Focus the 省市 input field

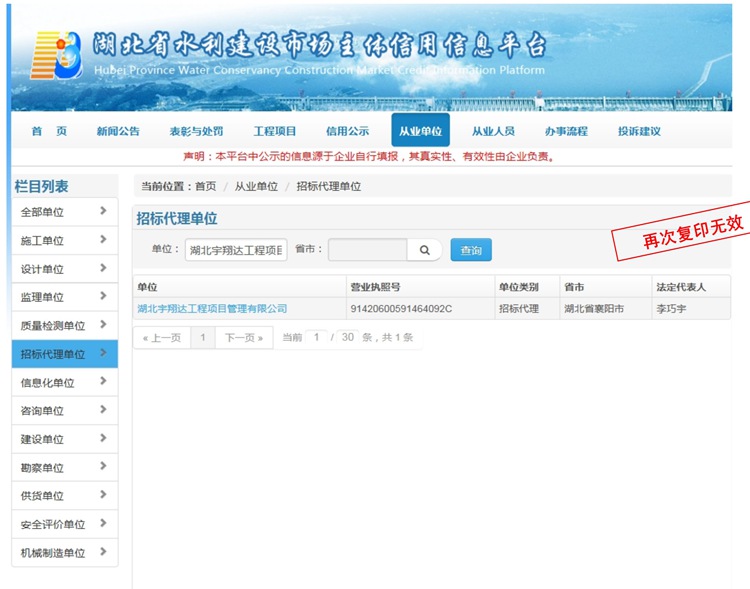tap(368, 250)
